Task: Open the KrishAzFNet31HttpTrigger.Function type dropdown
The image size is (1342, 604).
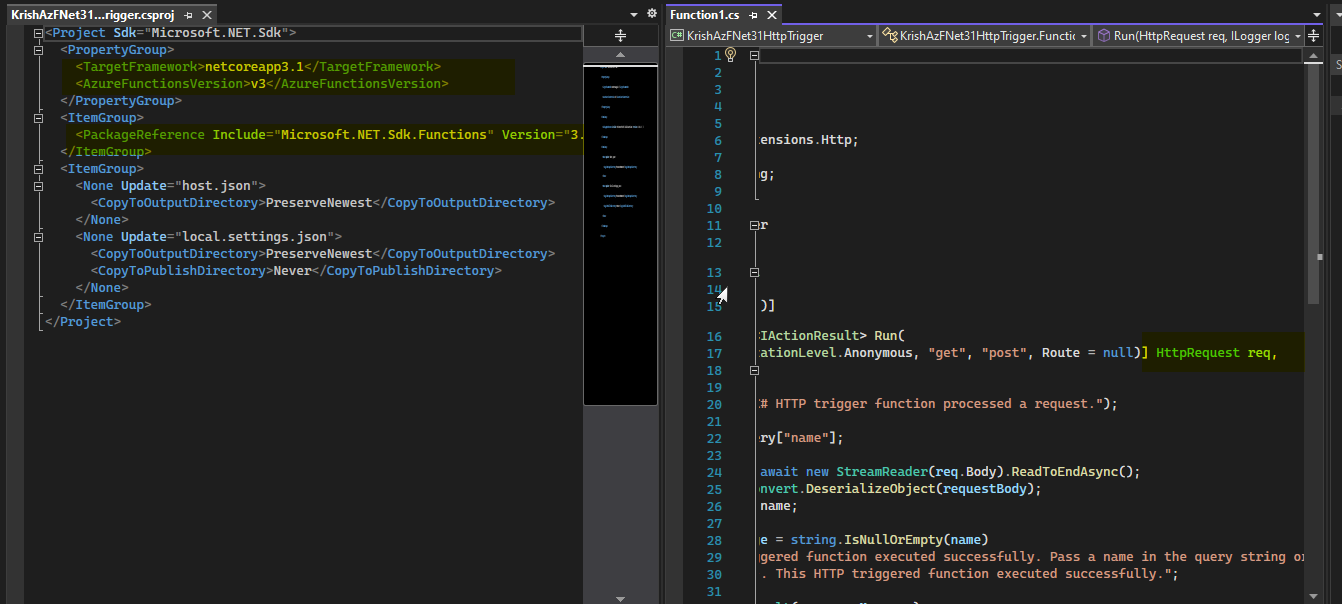Action: click(984, 36)
